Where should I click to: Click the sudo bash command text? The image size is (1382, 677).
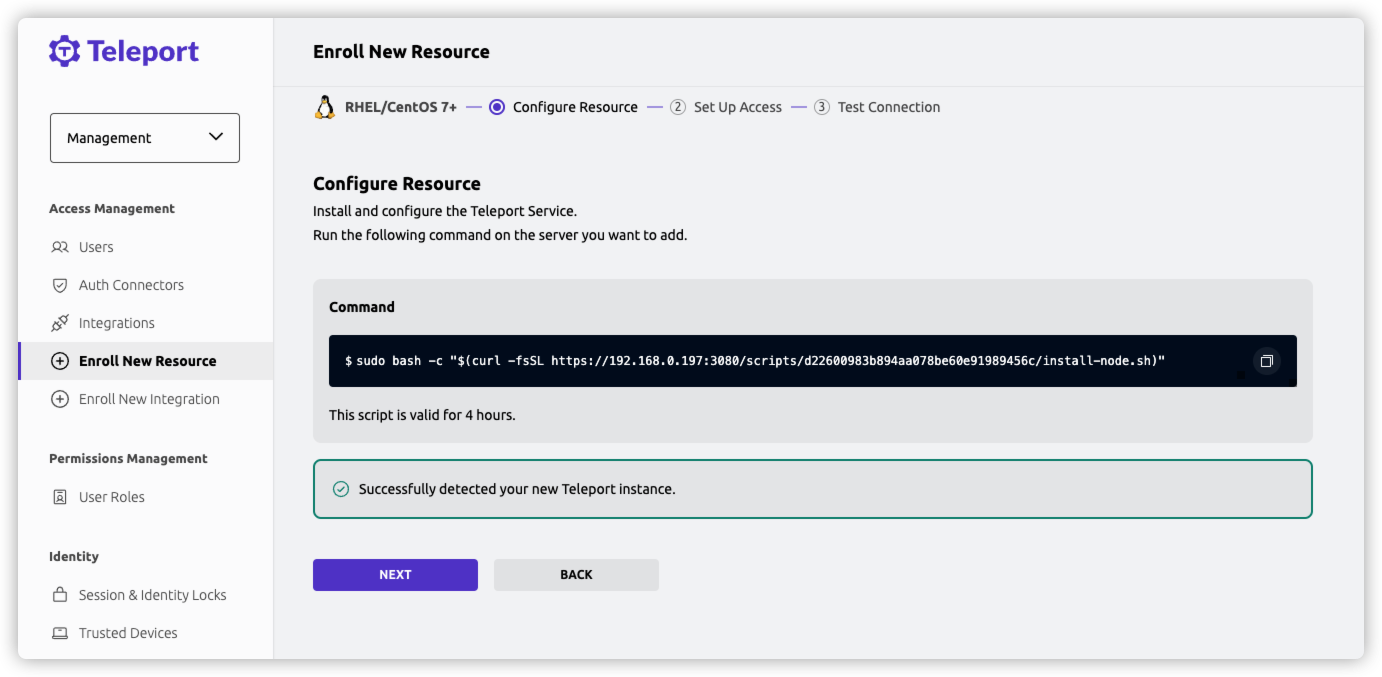point(755,361)
